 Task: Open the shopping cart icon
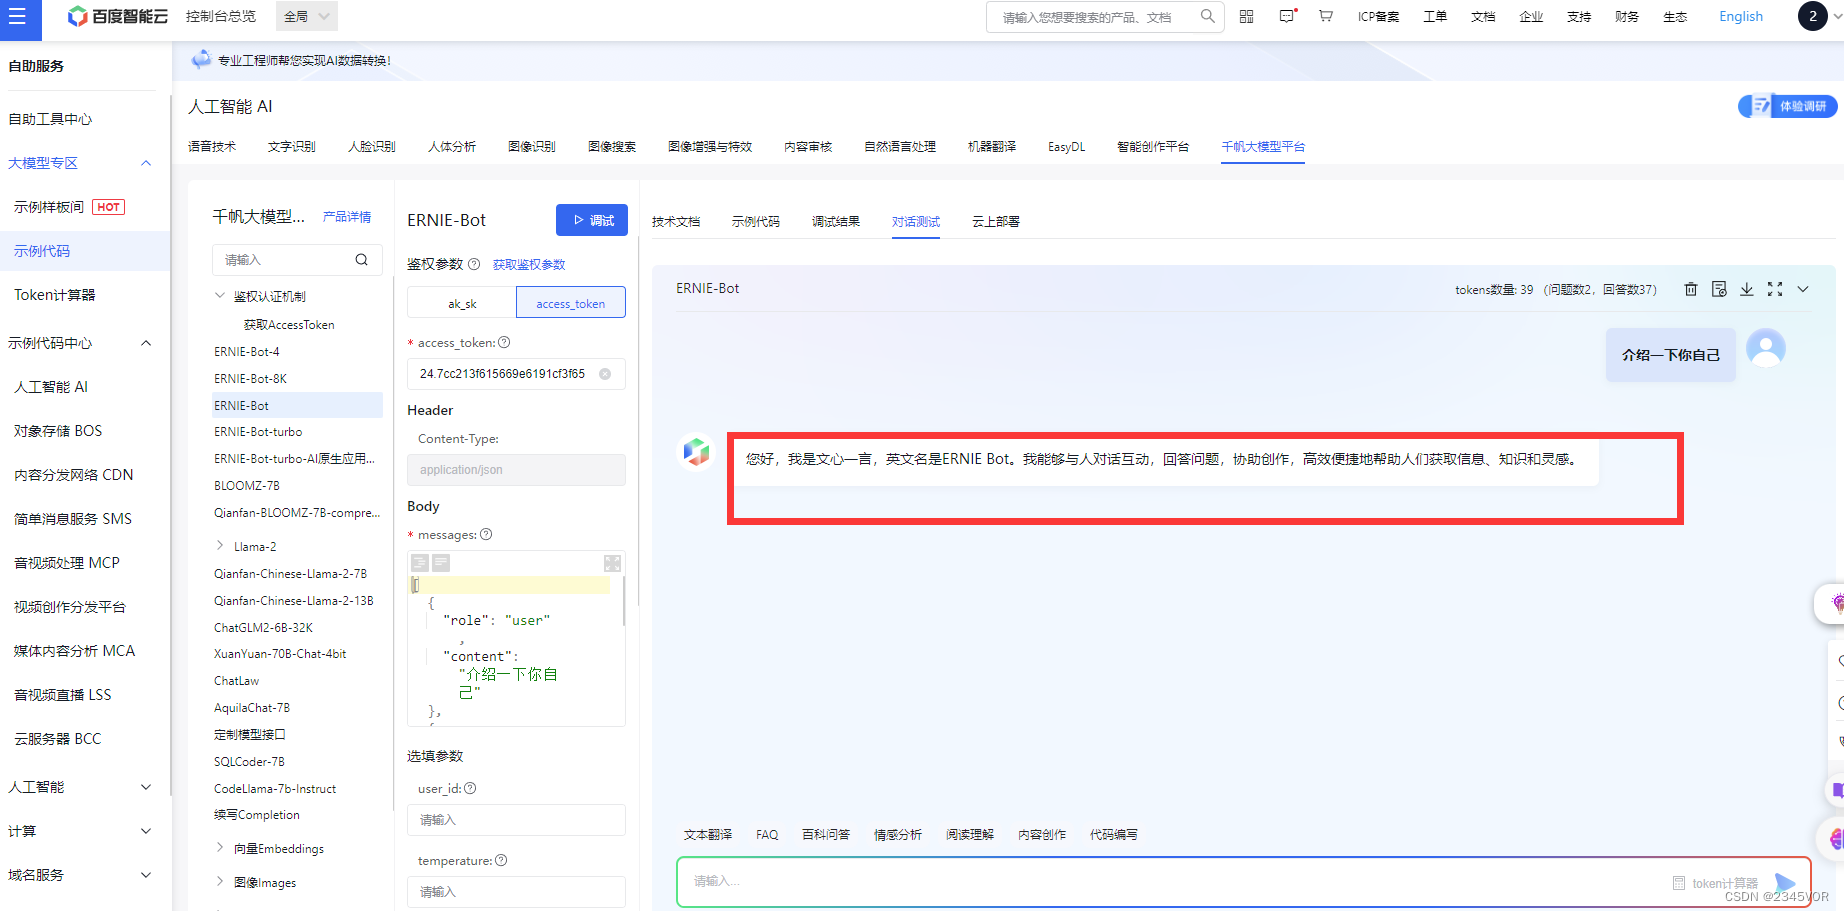[x=1326, y=16]
